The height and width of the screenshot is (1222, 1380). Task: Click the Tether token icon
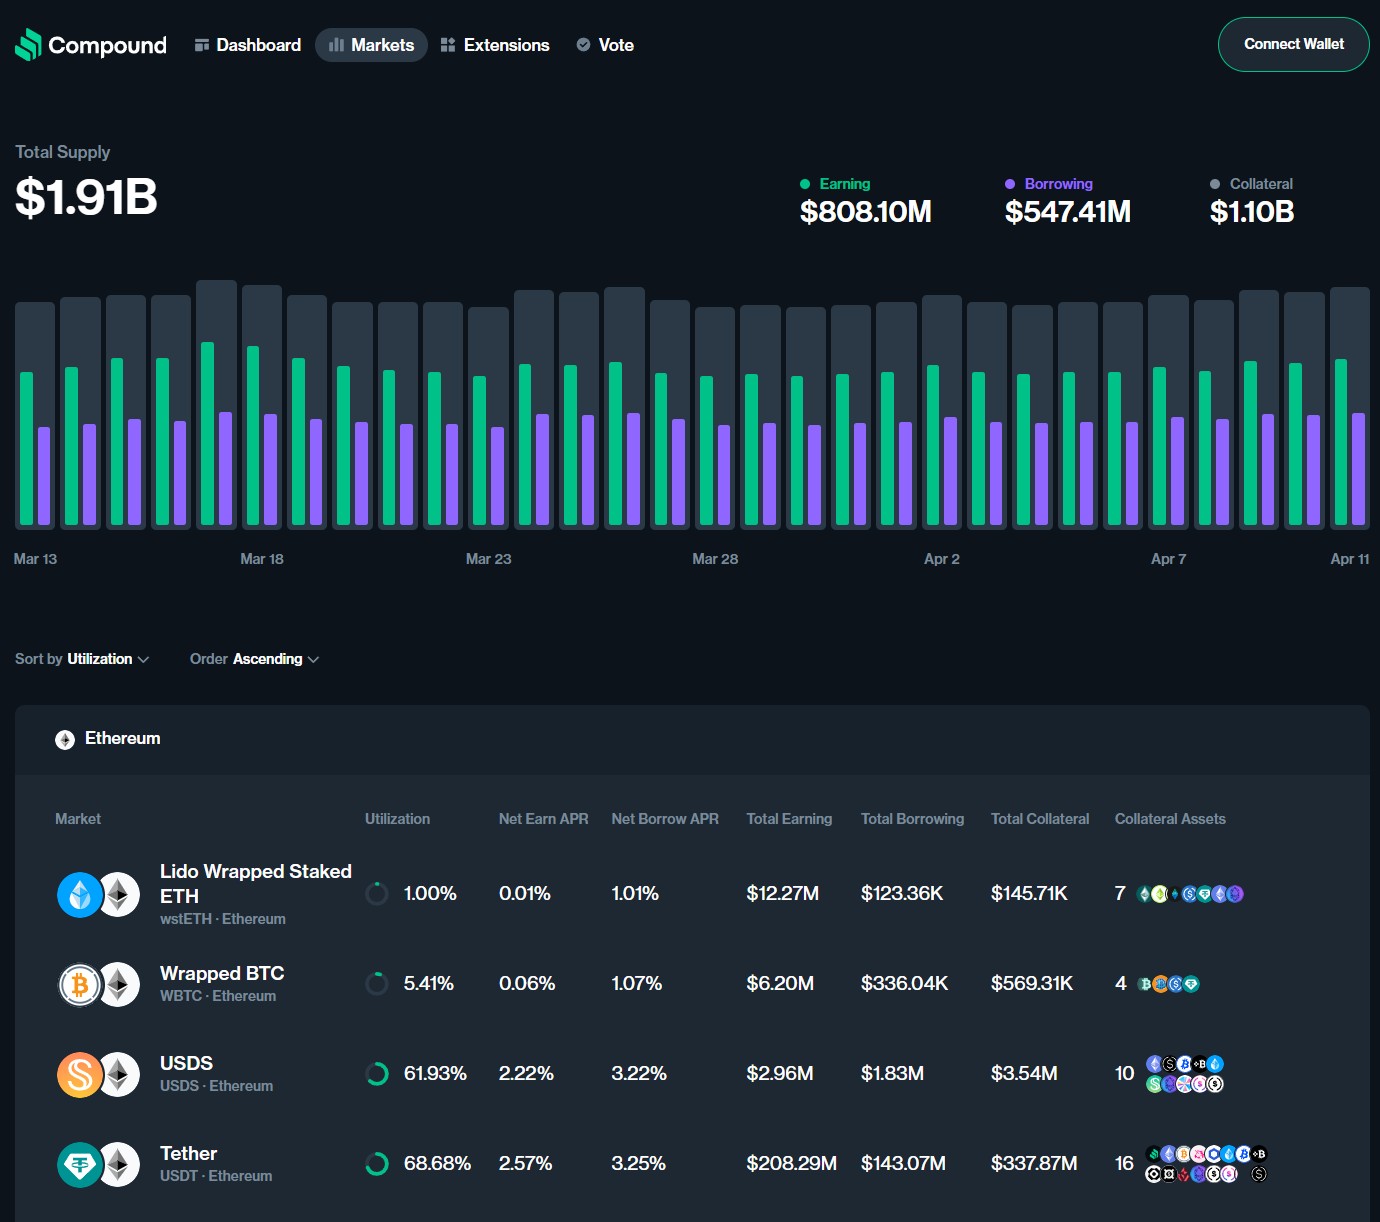tap(80, 1165)
